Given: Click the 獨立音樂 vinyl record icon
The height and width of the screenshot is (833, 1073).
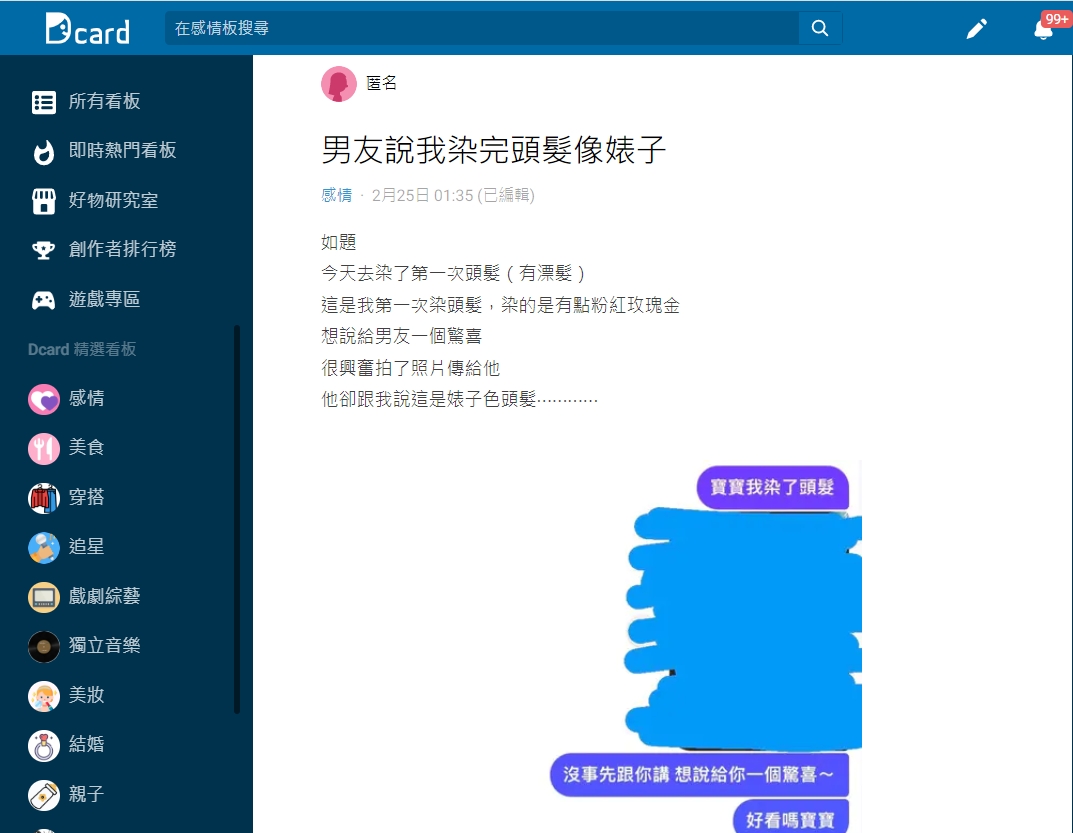Looking at the screenshot, I should [x=44, y=646].
